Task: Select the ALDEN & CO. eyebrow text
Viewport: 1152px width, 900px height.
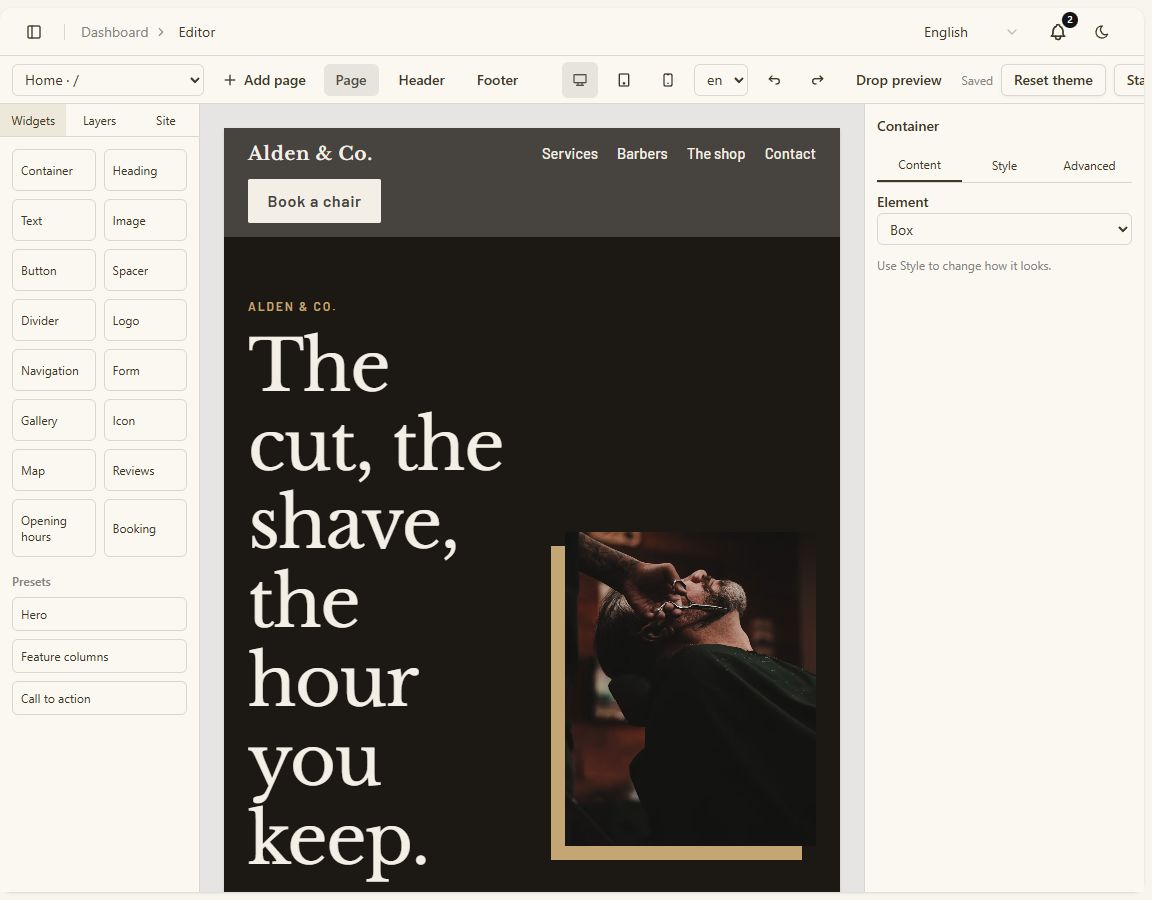Action: 292,306
